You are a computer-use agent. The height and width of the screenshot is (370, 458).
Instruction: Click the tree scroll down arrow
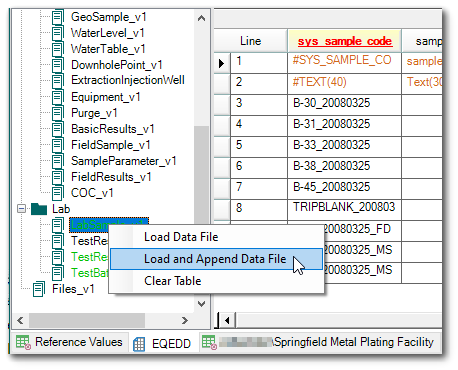pos(201,304)
